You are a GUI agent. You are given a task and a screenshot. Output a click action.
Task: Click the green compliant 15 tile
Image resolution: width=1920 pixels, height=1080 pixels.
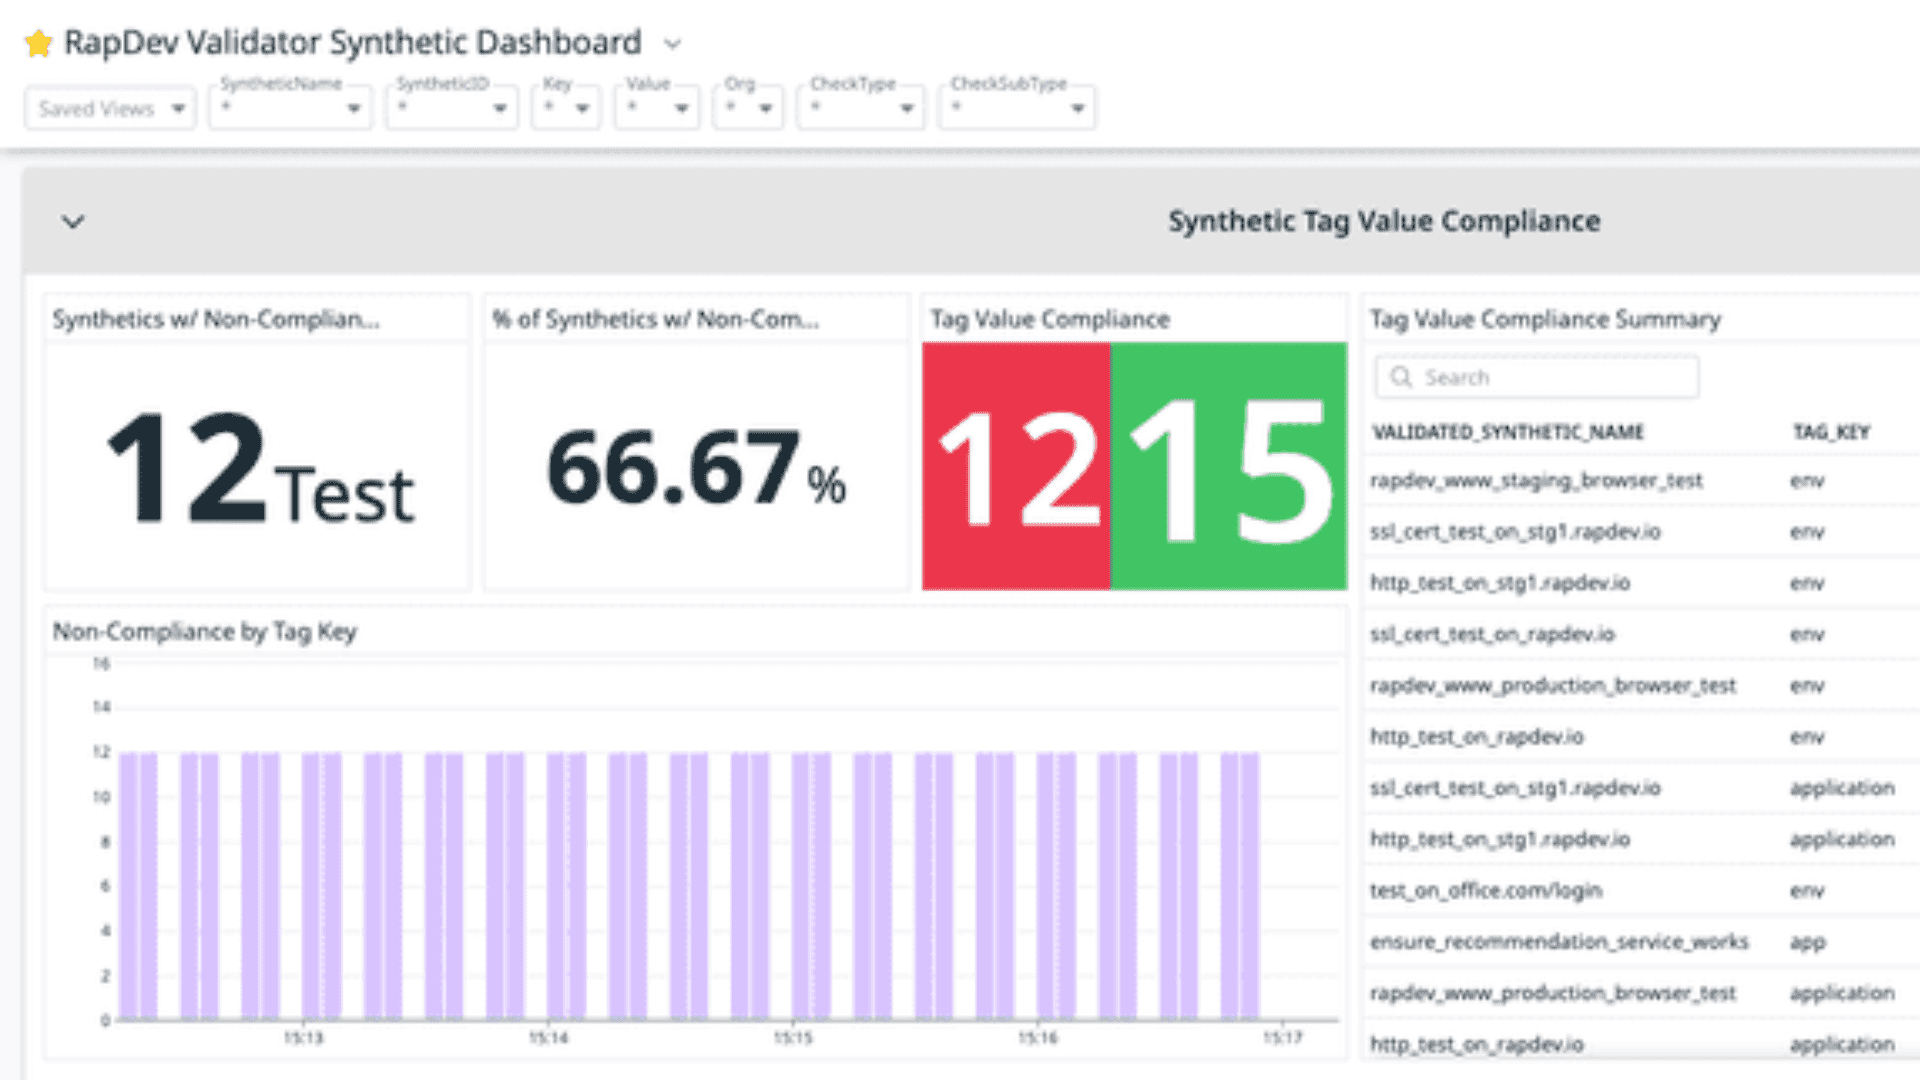[x=1229, y=466]
